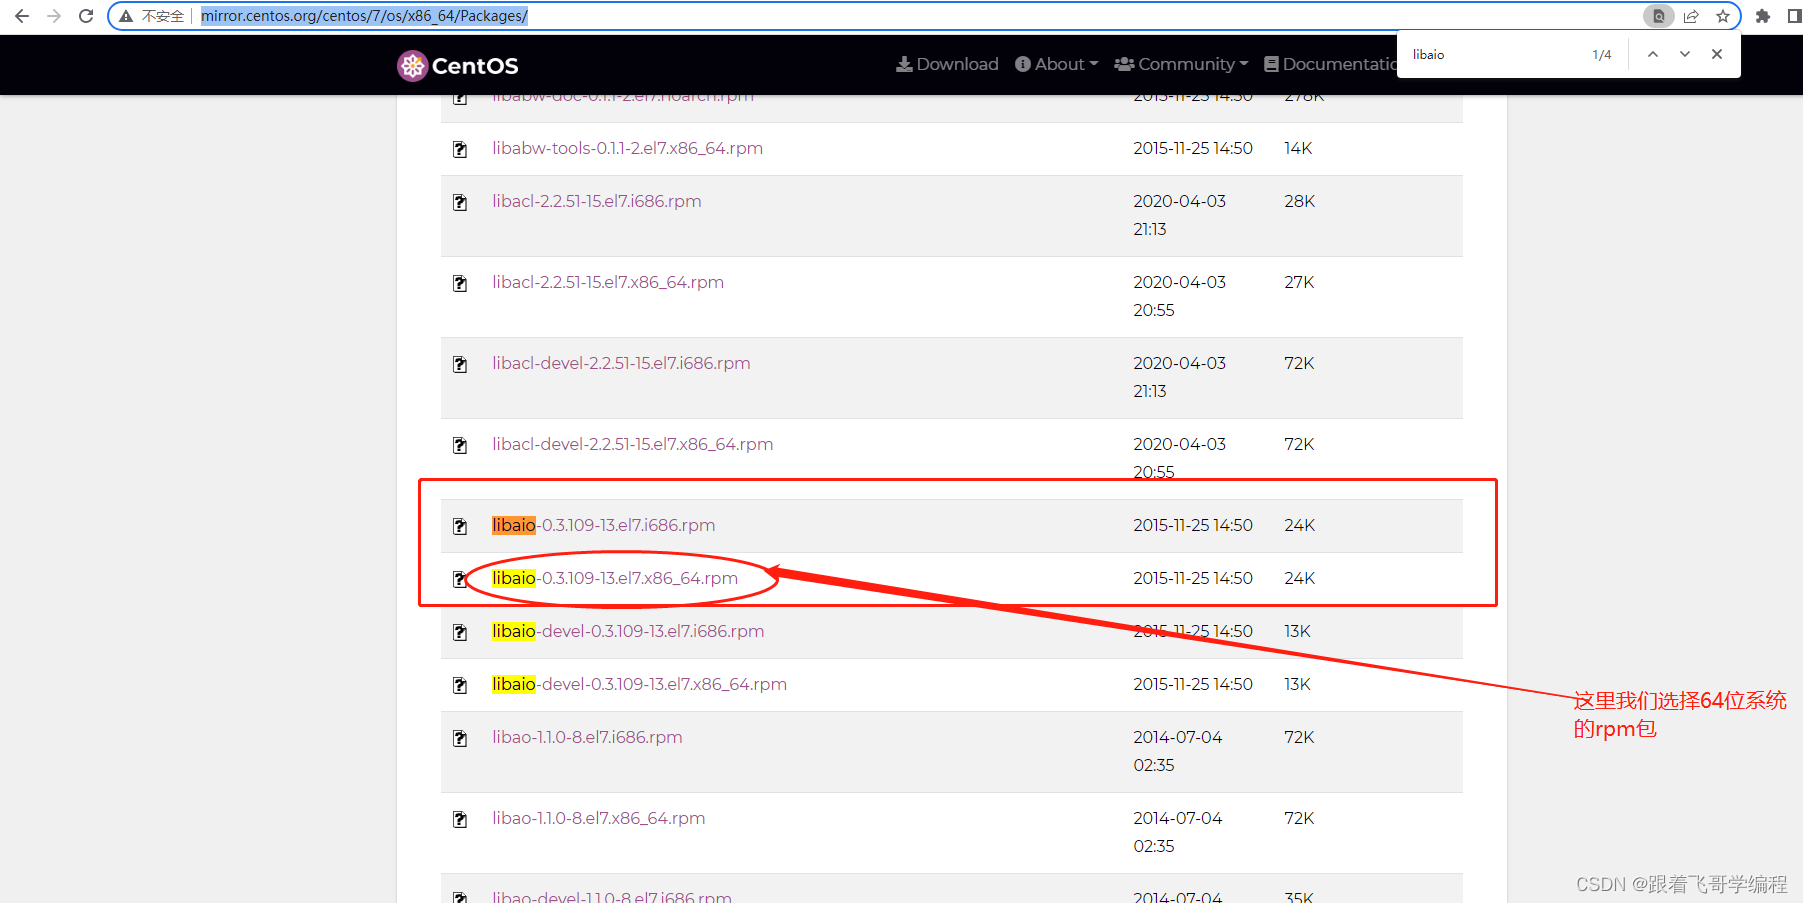Click the side panel icon at toolbar edge
Image resolution: width=1803 pixels, height=903 pixels.
1794,16
